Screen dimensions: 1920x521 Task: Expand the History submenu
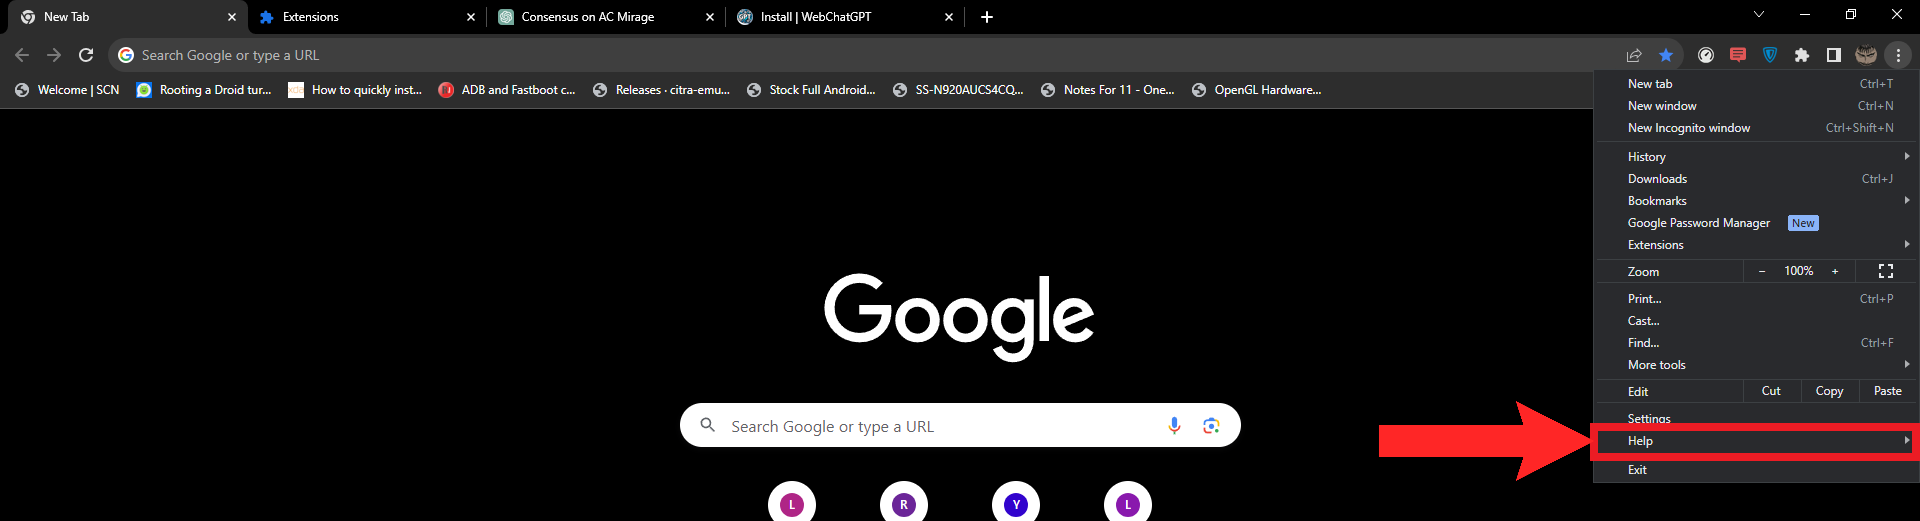[1755, 157]
